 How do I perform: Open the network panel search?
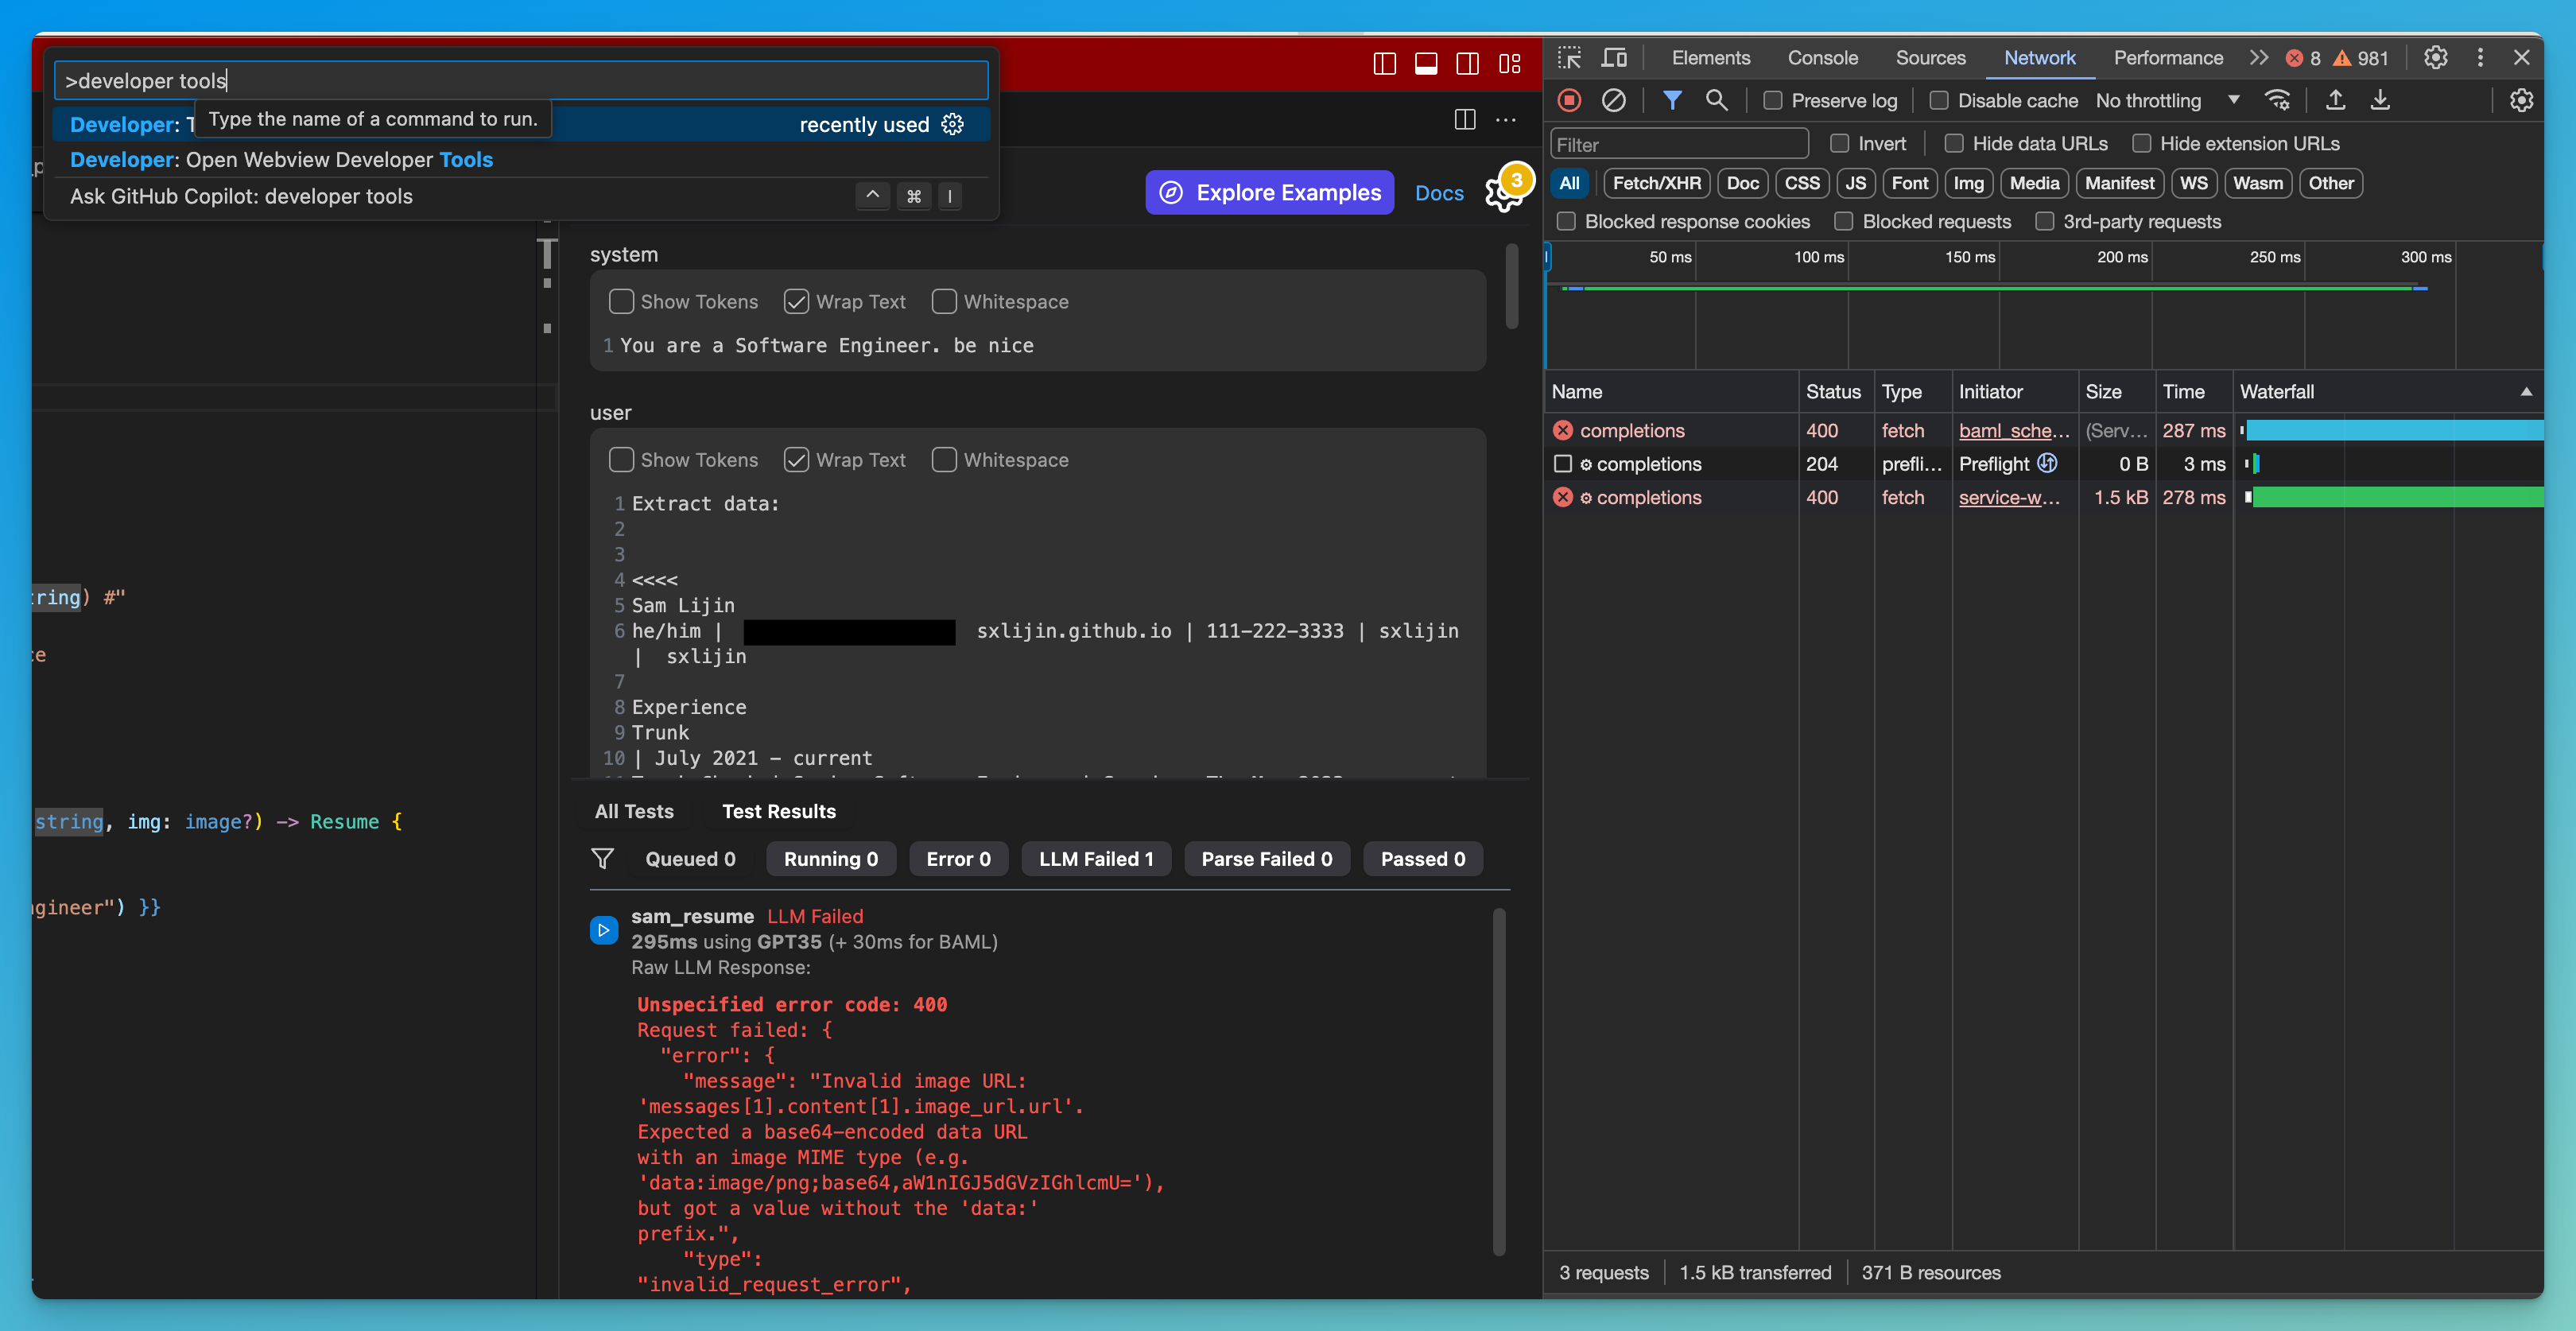(1718, 100)
